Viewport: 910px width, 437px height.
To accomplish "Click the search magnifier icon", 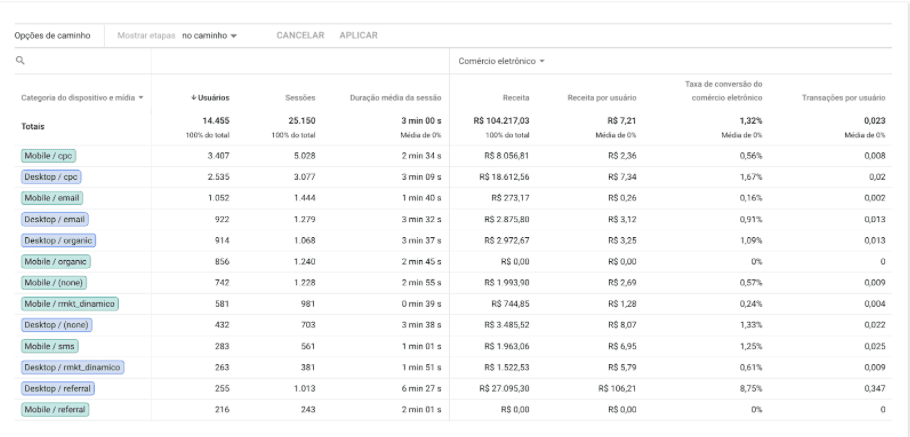I will click(19, 61).
